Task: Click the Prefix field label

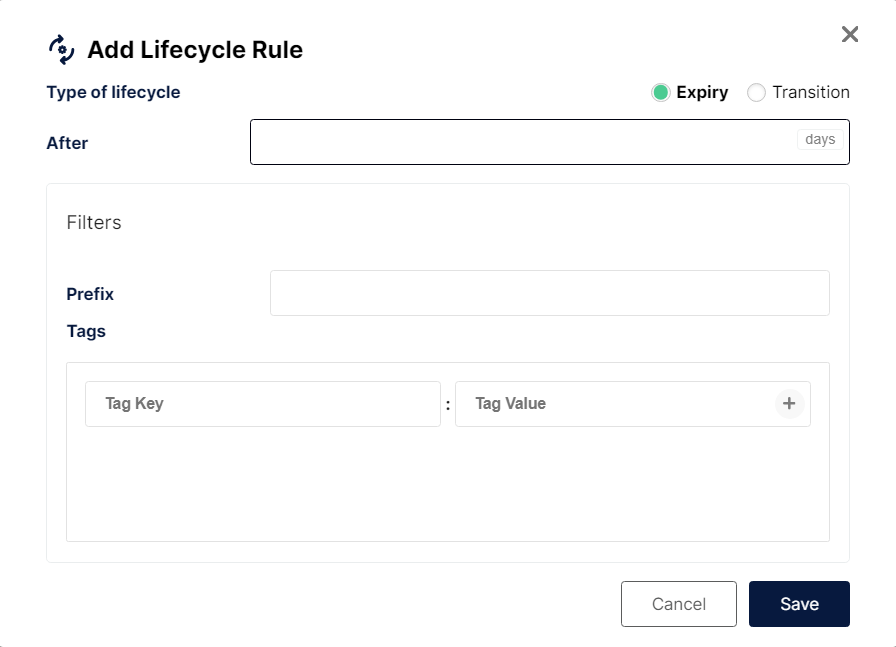Action: pyautogui.click(x=90, y=294)
